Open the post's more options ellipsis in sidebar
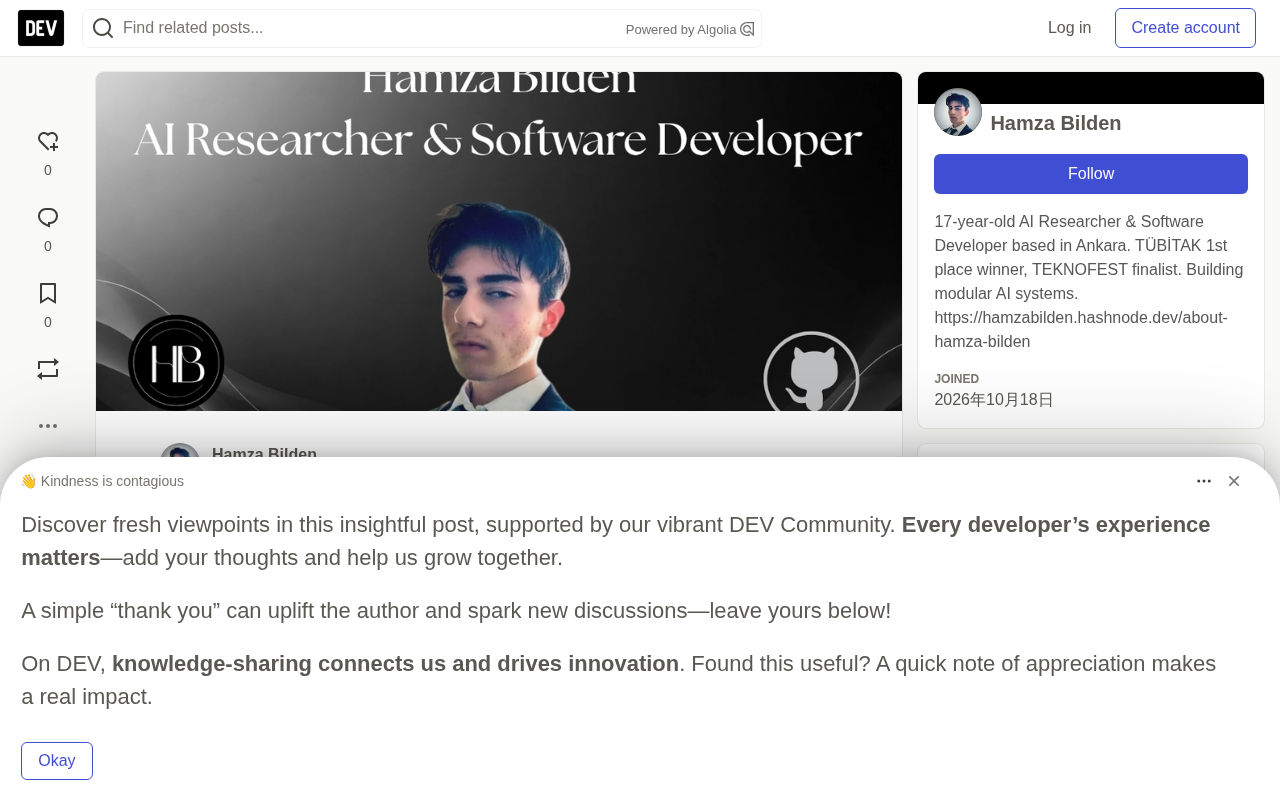1280x800 pixels. click(x=48, y=426)
